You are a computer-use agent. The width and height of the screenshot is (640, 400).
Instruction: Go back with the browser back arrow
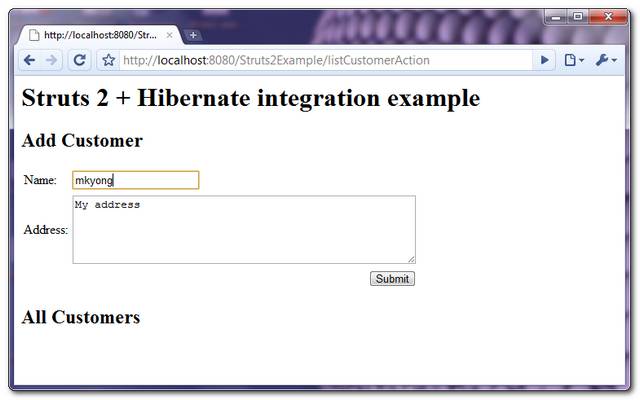(29, 60)
